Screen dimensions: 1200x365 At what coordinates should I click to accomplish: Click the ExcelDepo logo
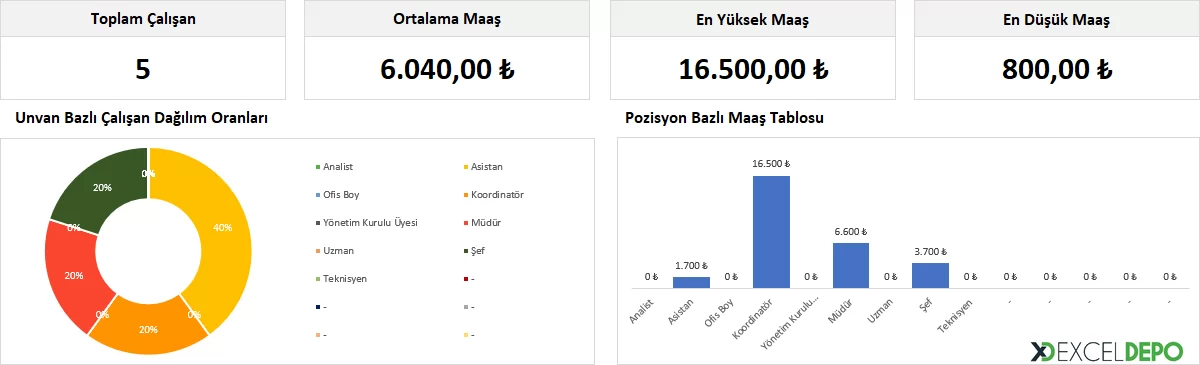(x=1108, y=351)
